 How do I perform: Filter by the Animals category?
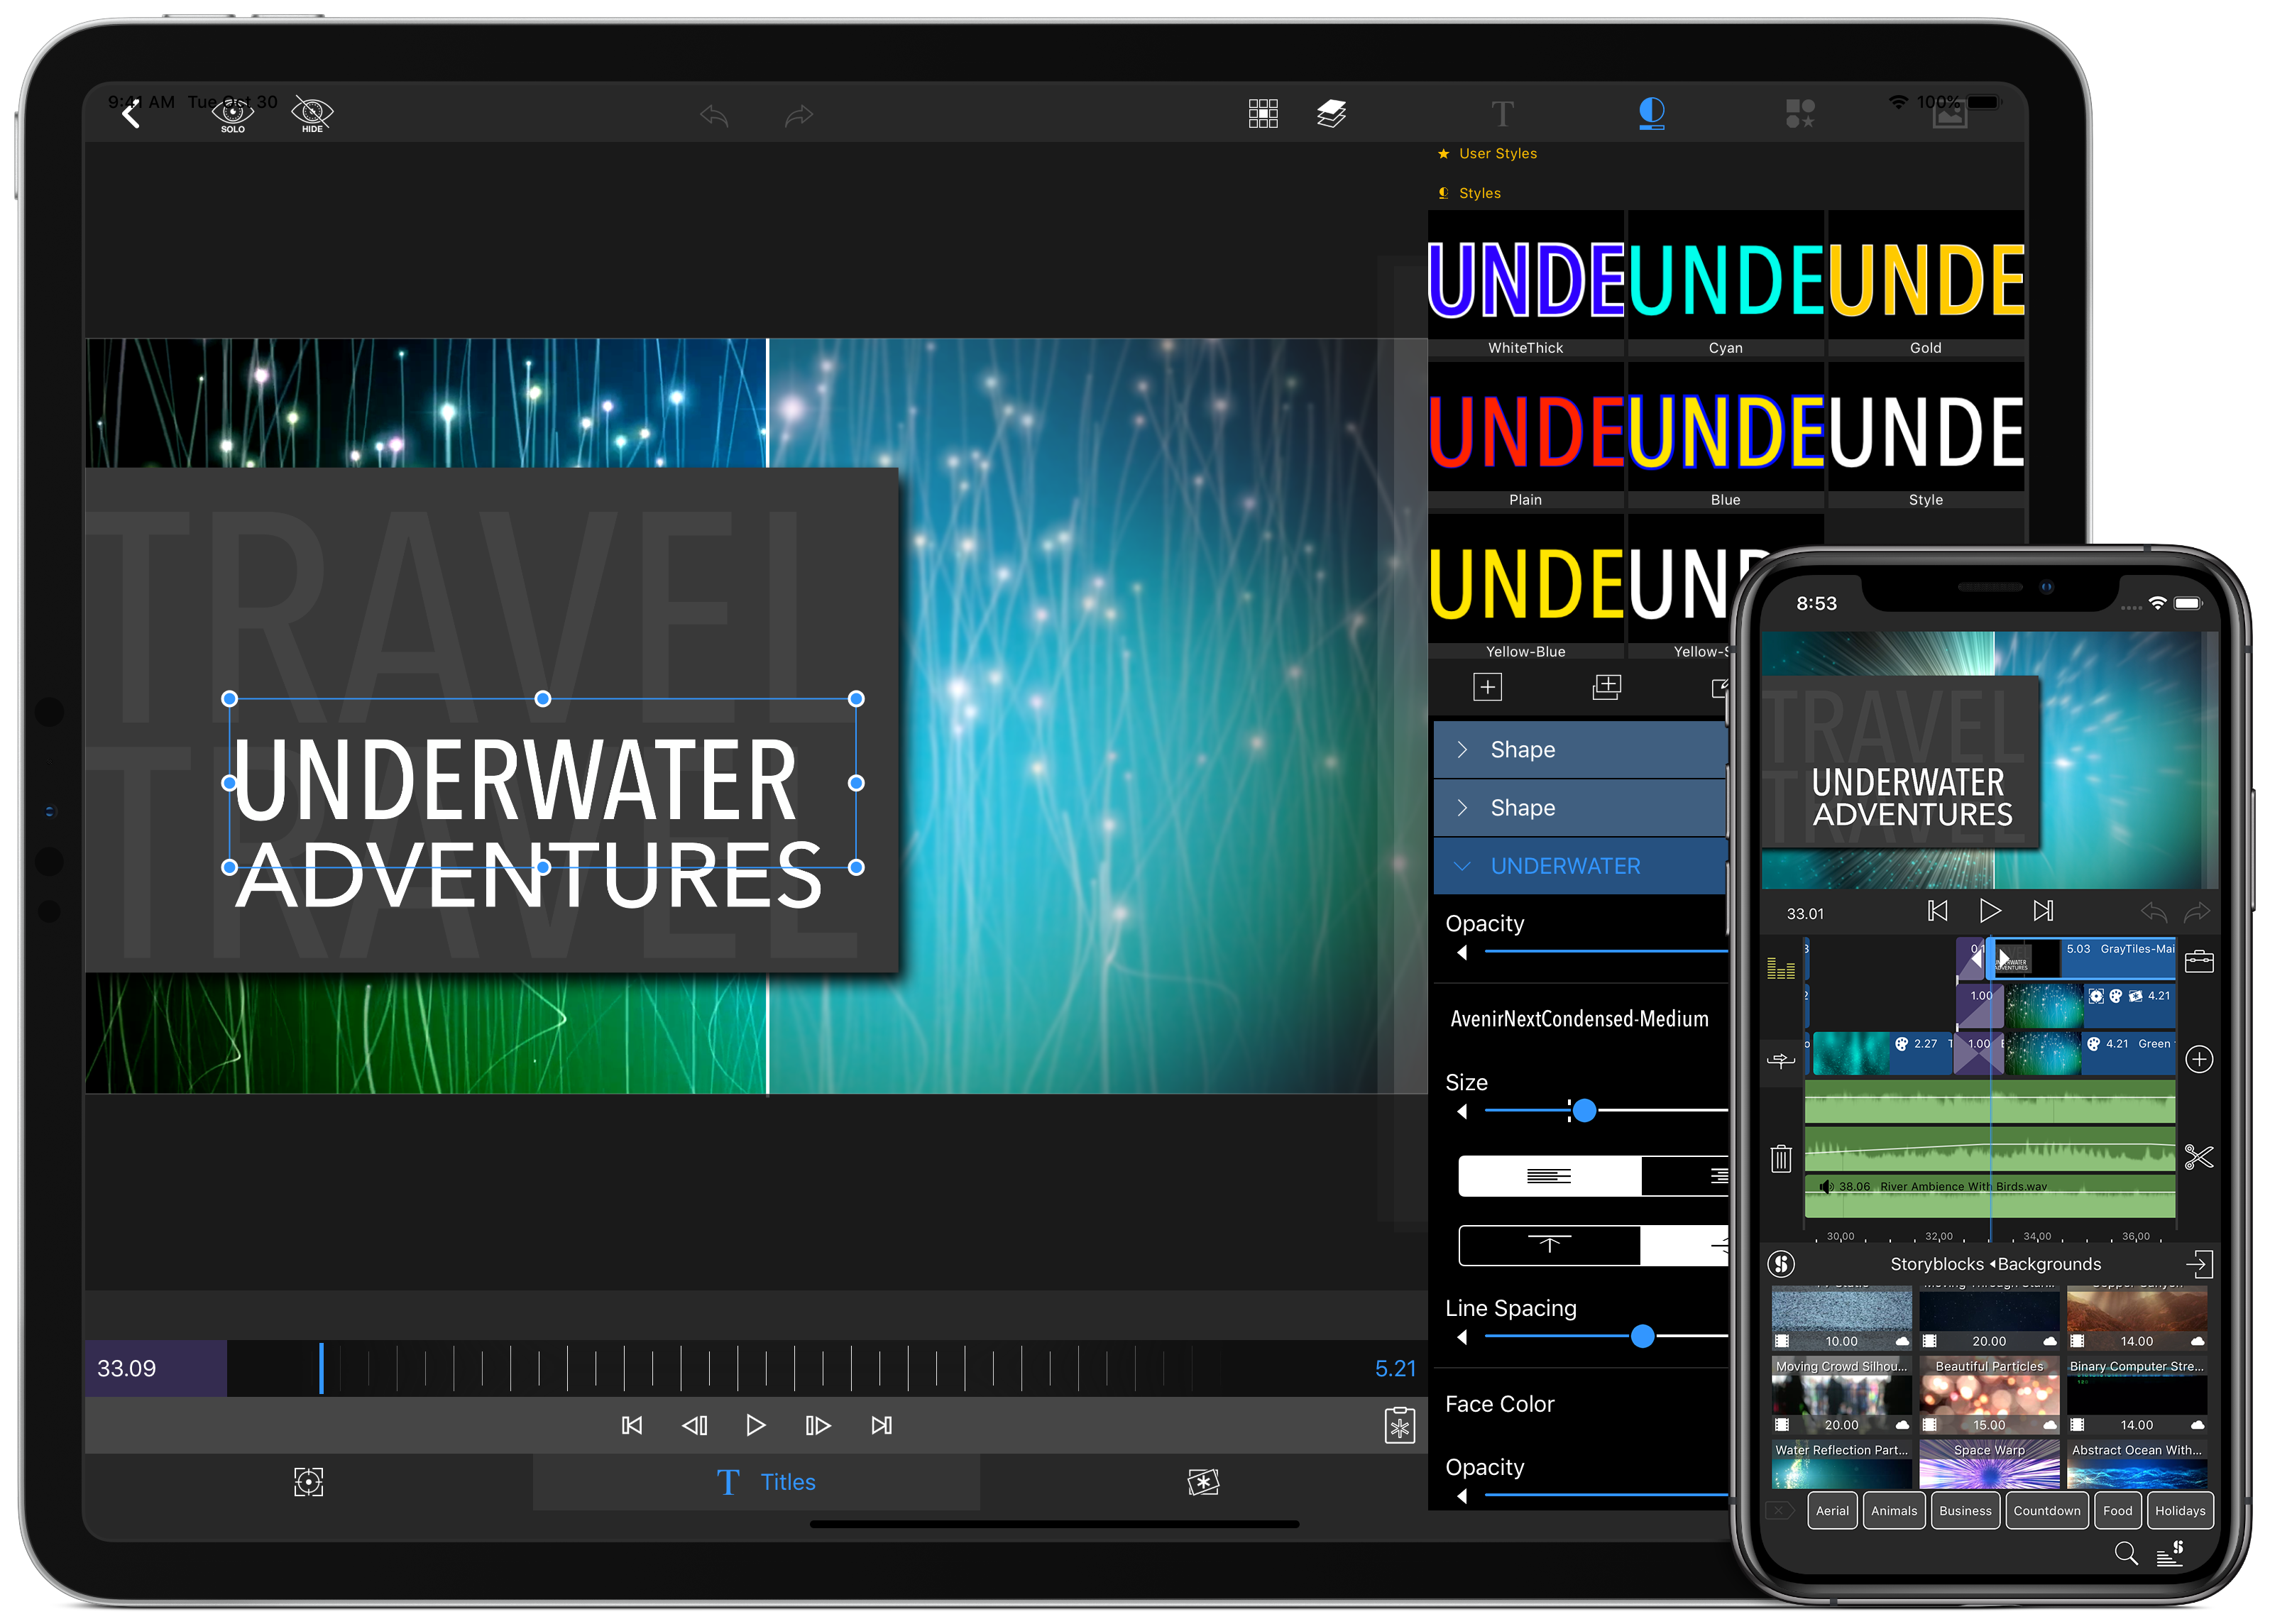coord(1894,1511)
